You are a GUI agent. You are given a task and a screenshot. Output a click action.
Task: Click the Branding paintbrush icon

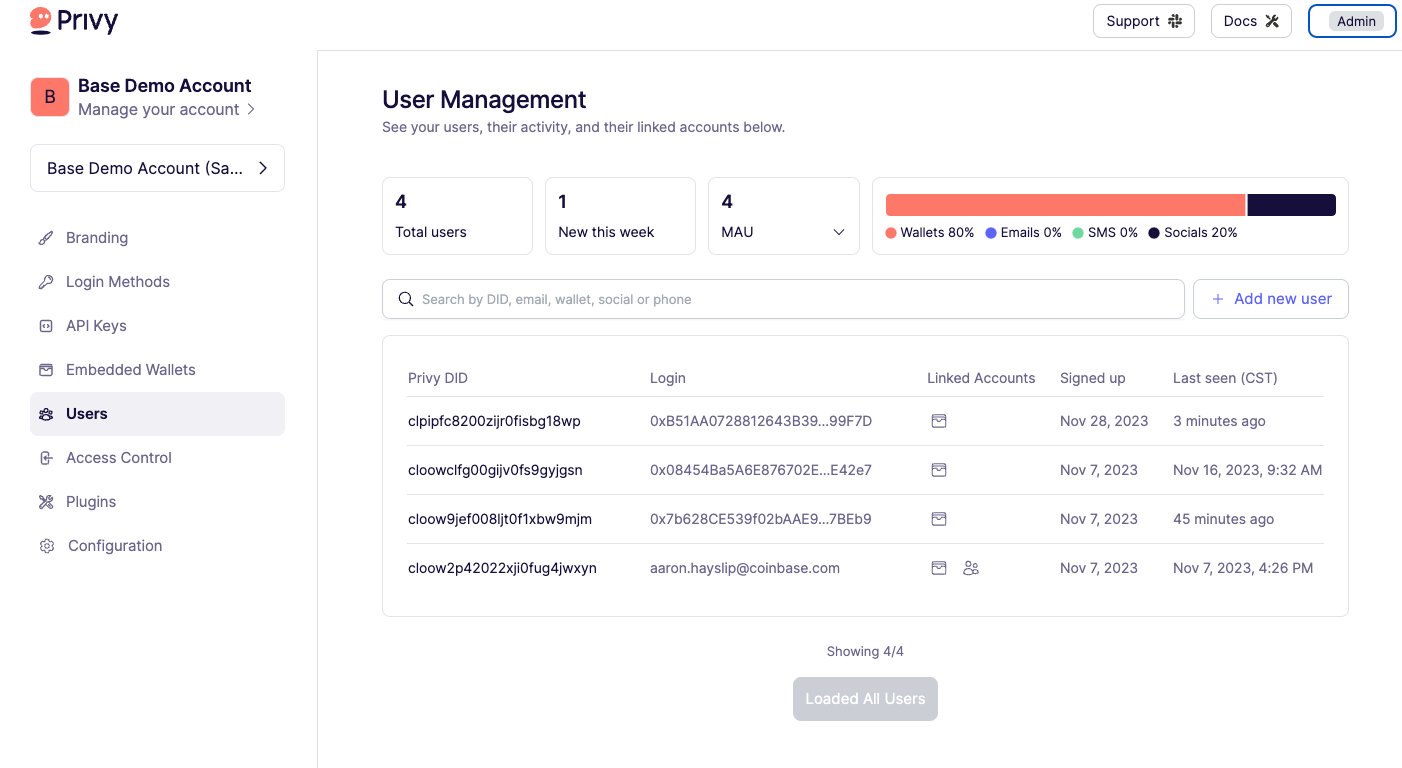click(46, 238)
